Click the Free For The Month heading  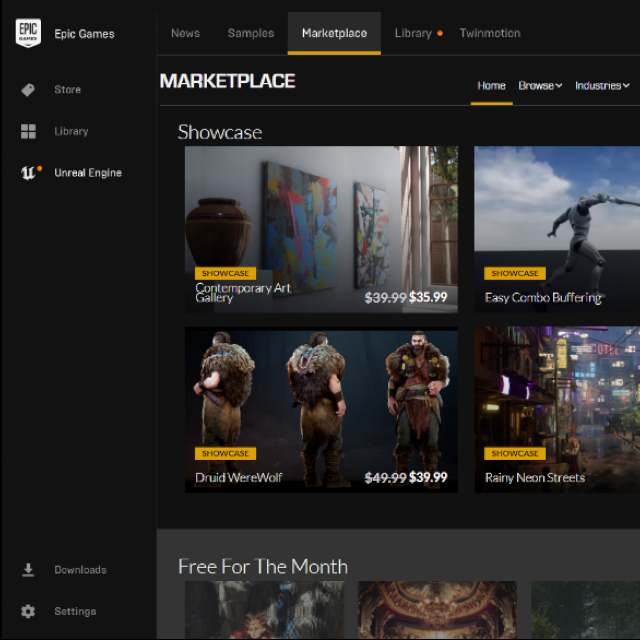pyautogui.click(x=263, y=567)
